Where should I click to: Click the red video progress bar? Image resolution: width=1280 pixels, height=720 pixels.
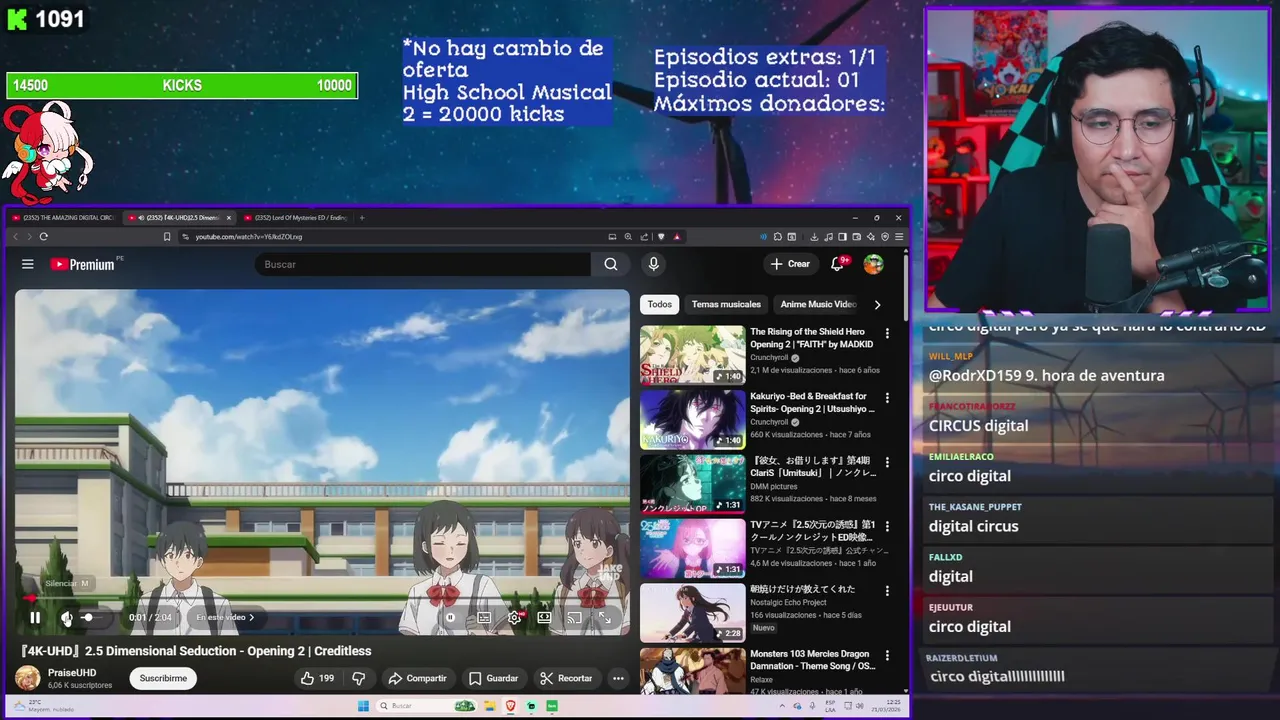[x=322, y=599]
